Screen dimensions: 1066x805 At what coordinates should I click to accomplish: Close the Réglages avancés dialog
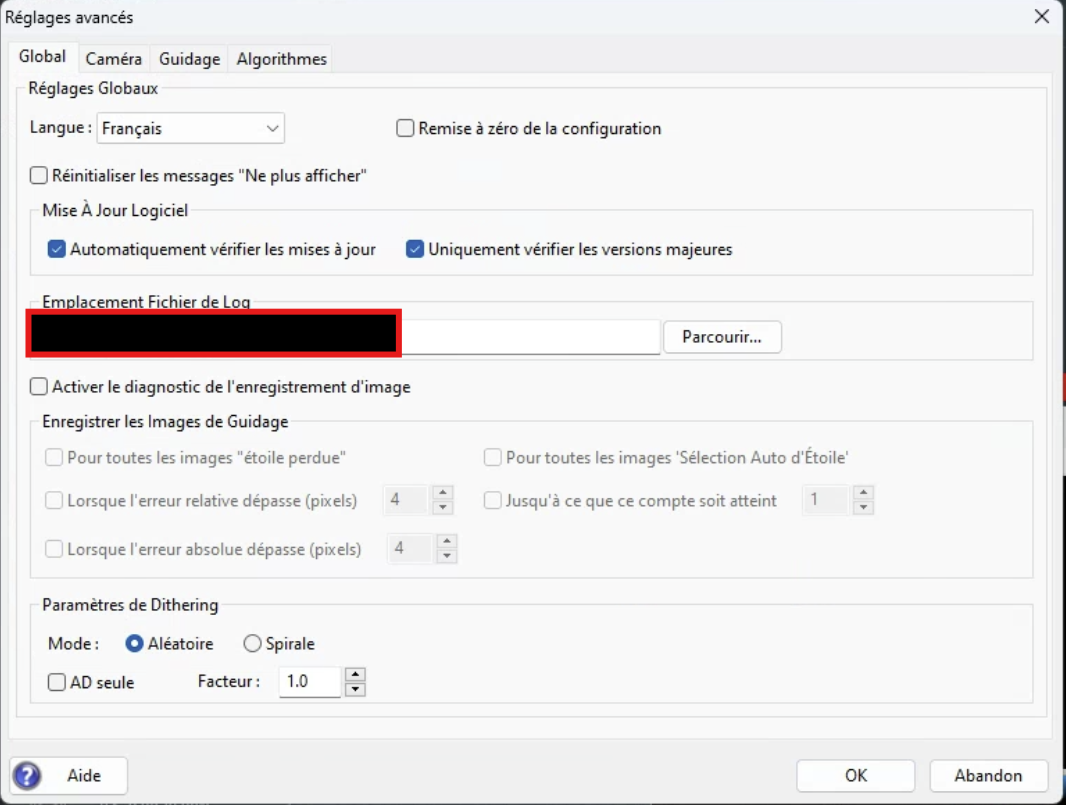[x=1042, y=16]
